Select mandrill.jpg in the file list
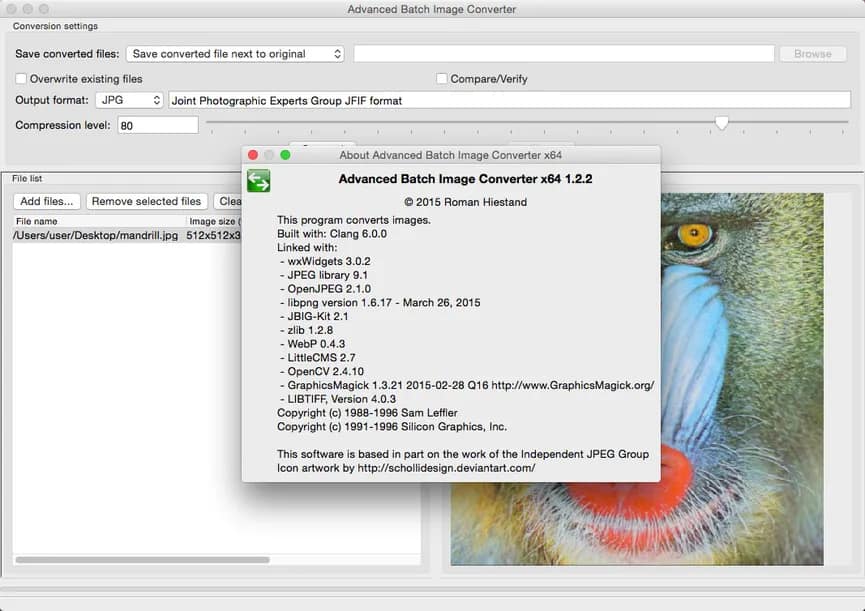Viewport: 865px width, 611px height. [95, 235]
